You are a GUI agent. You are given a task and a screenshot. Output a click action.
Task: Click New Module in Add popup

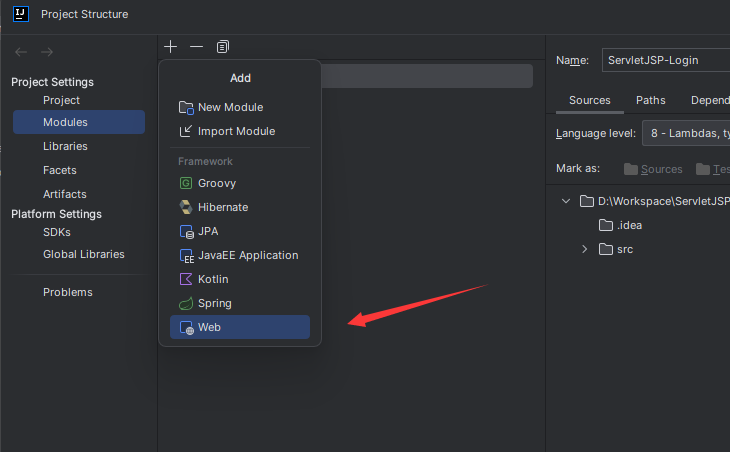pos(230,107)
